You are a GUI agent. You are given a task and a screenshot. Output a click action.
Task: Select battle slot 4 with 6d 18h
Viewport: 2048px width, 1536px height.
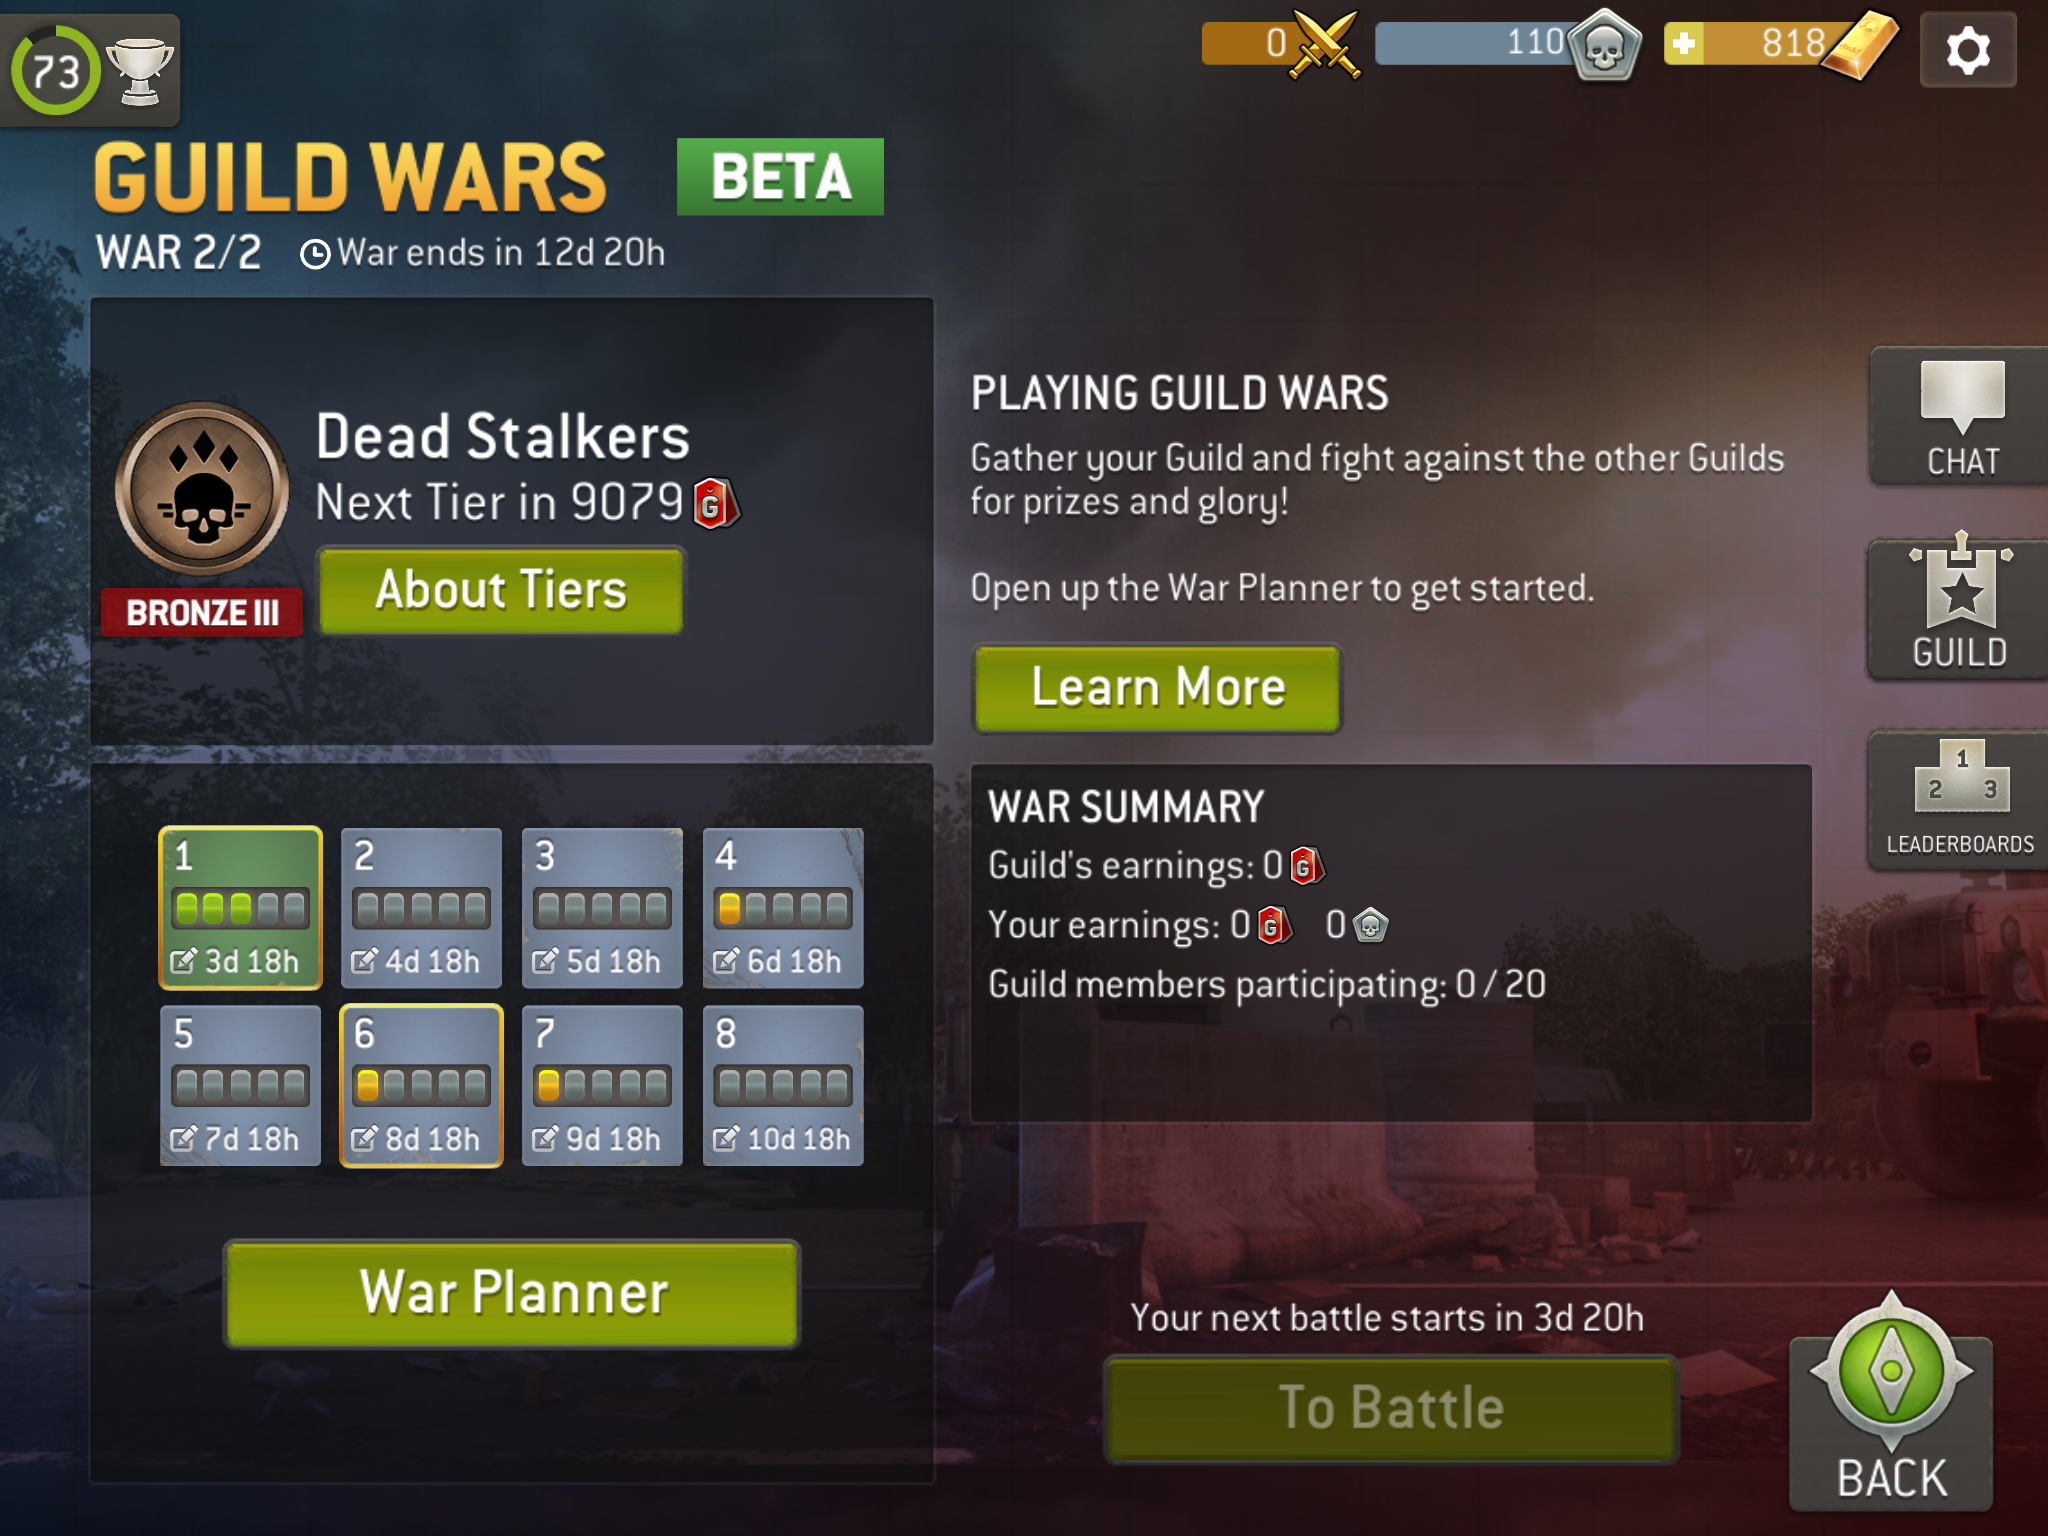pos(783,907)
